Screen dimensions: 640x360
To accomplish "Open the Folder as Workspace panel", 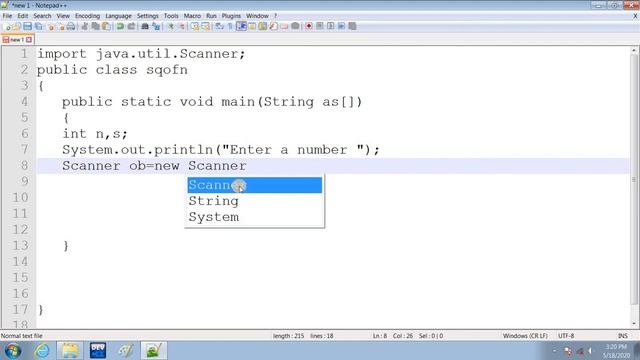I will pos(284,26).
